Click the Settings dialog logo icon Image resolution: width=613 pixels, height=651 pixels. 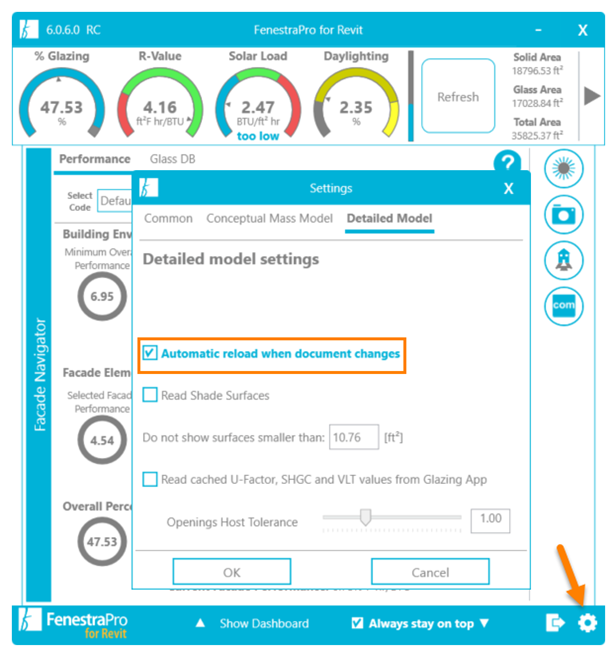pyautogui.click(x=148, y=188)
